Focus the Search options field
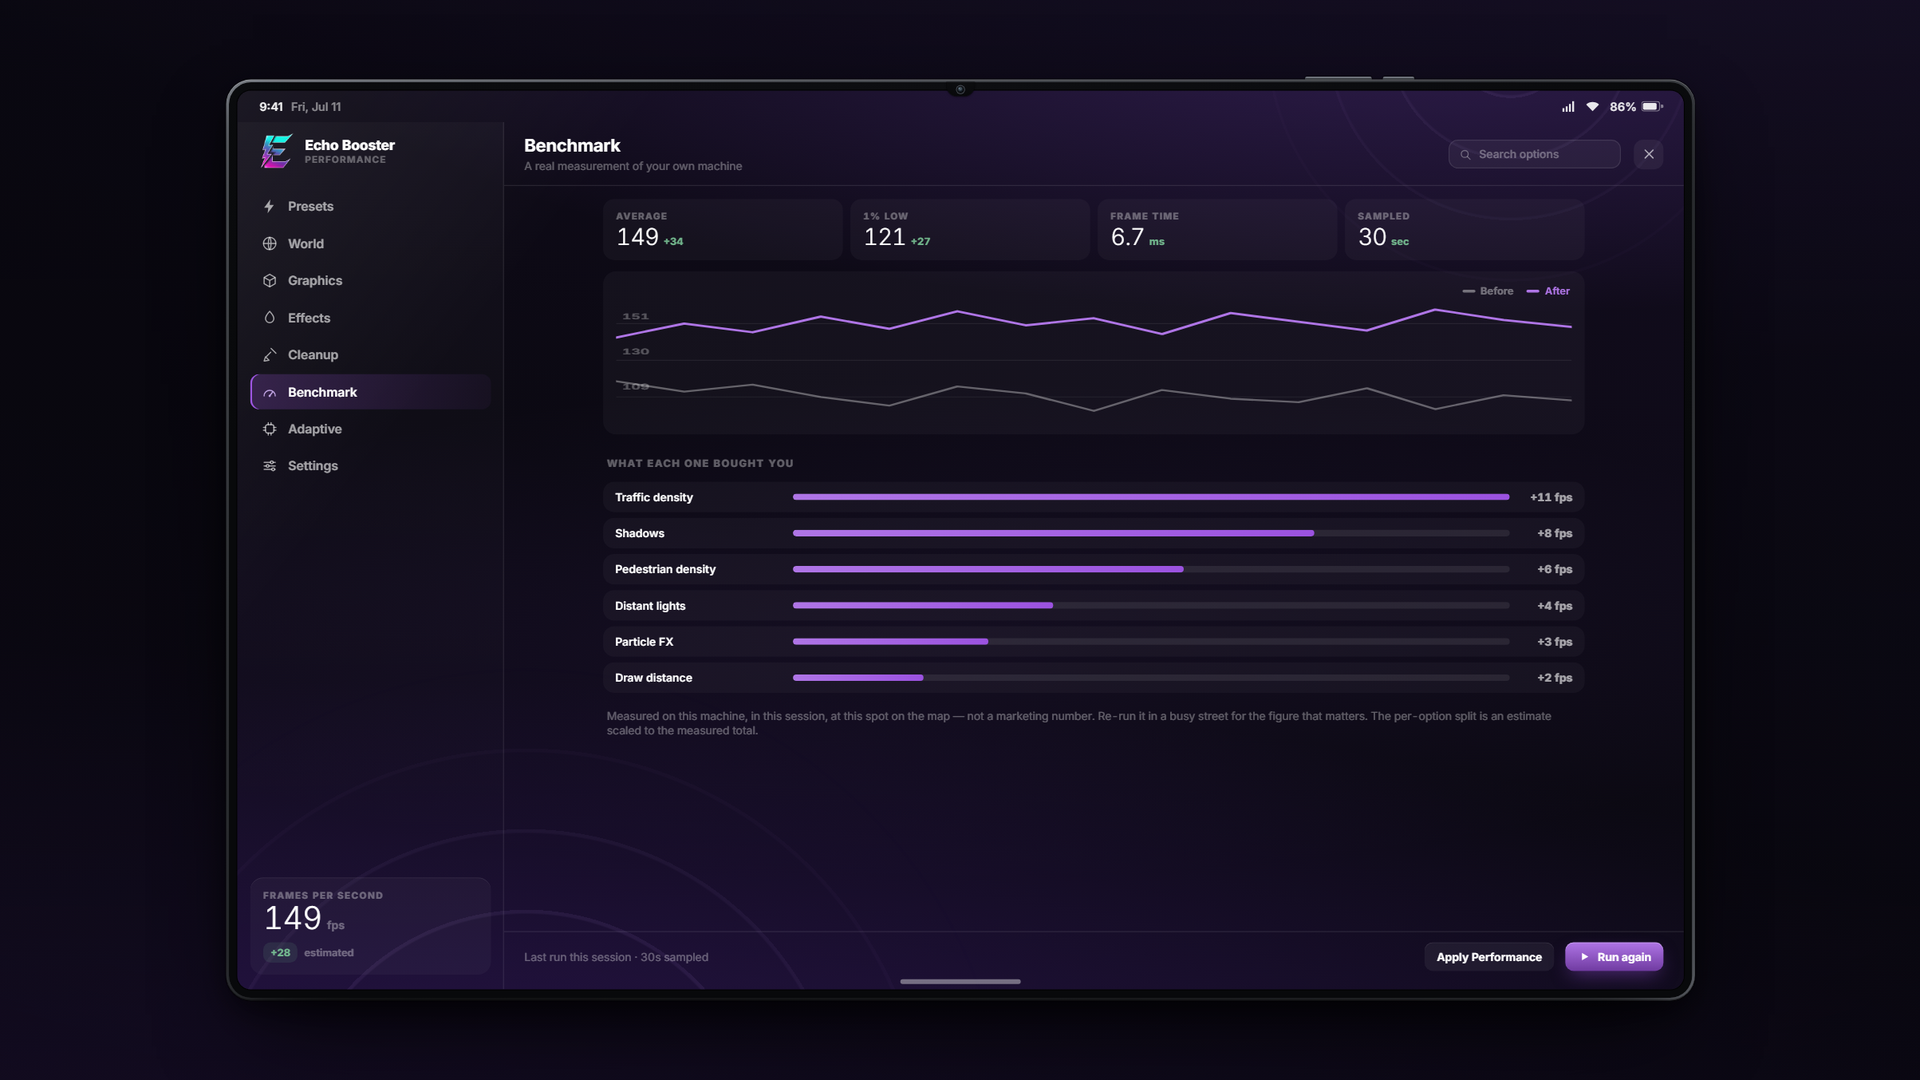 (x=1534, y=154)
